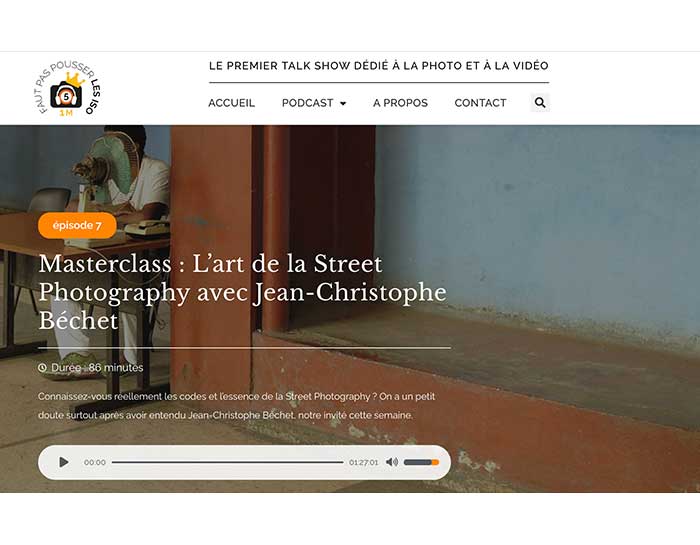Visit the Contact page
The height and width of the screenshot is (545, 700).
(480, 103)
